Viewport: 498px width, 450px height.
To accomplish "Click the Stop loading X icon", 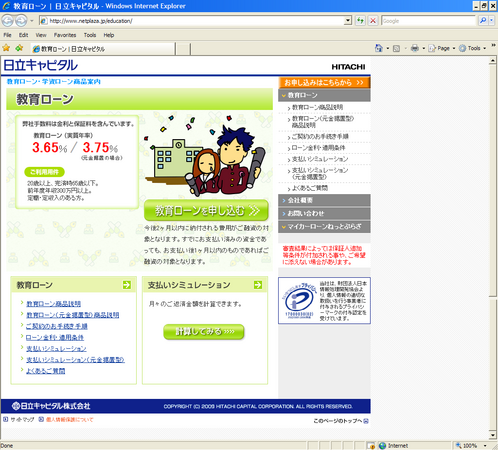I will pos(373,21).
